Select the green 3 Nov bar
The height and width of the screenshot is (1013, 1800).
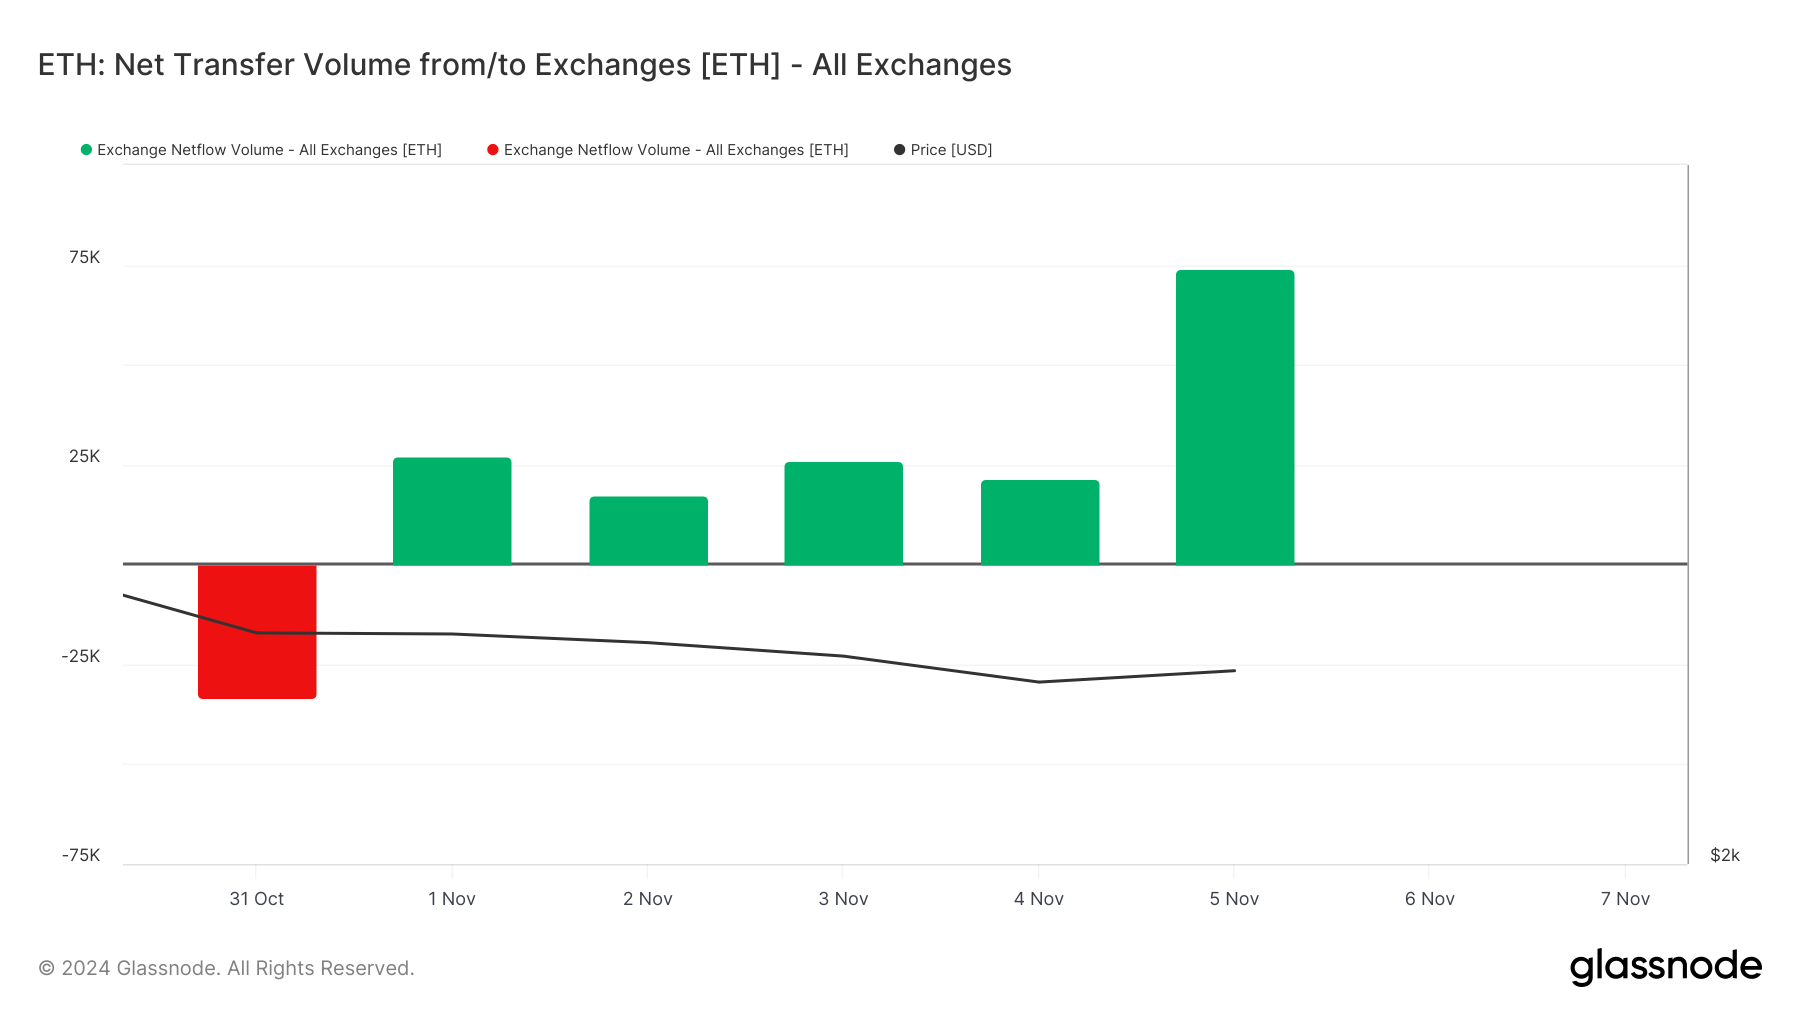pos(843,513)
